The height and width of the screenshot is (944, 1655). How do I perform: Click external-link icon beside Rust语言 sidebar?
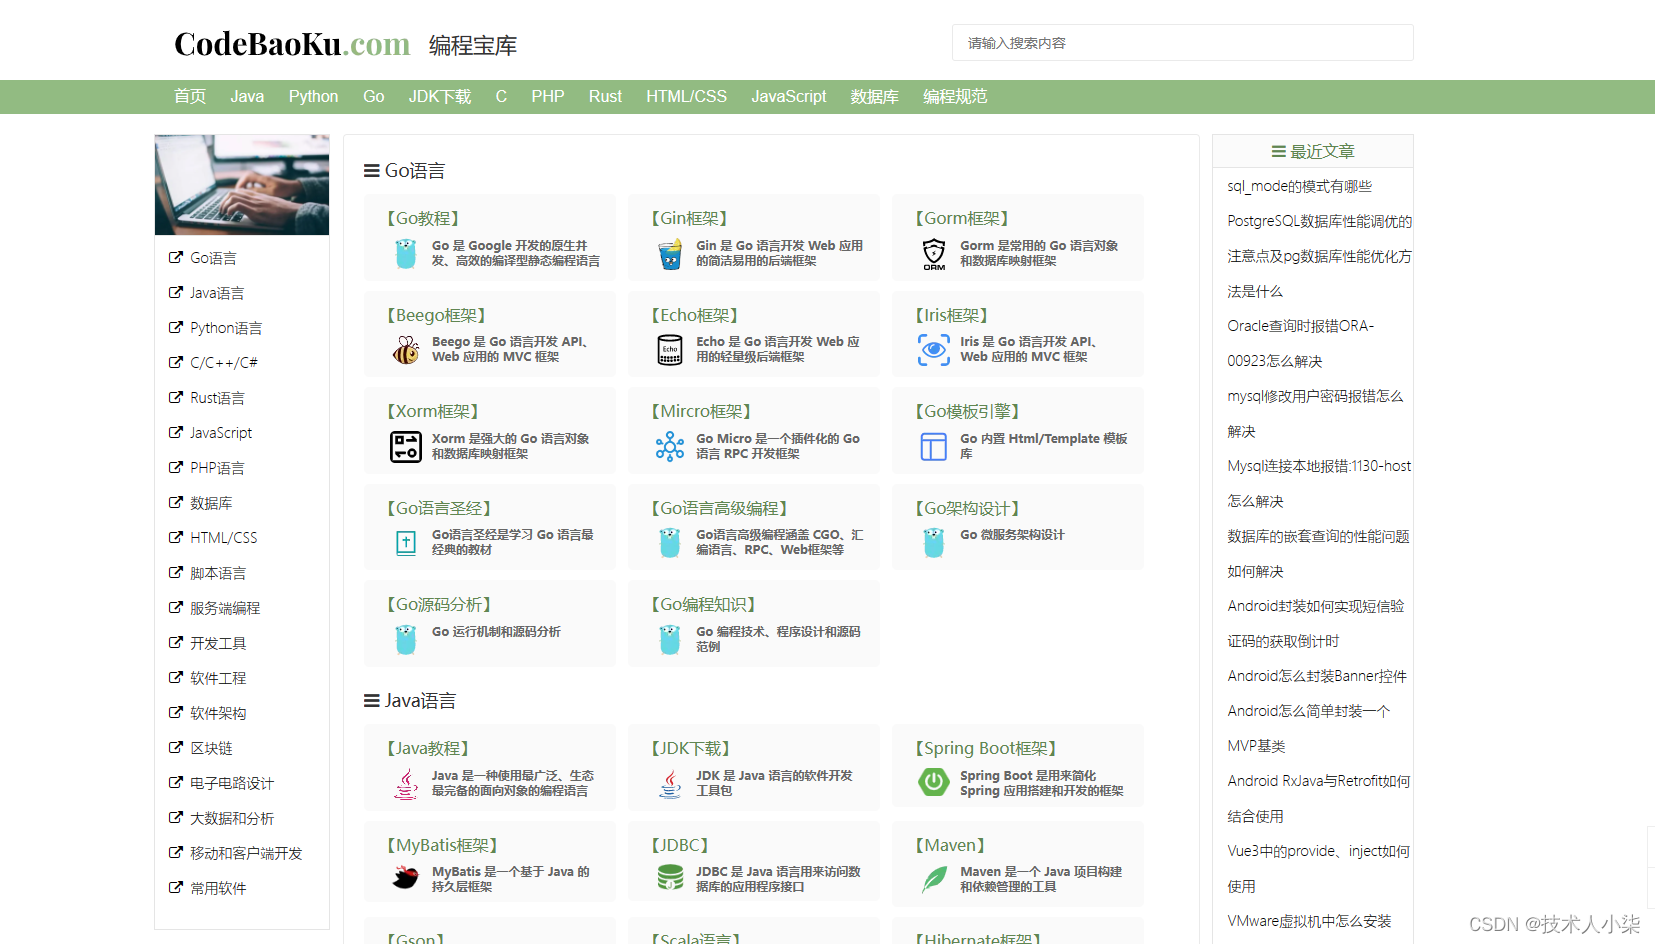tap(176, 398)
